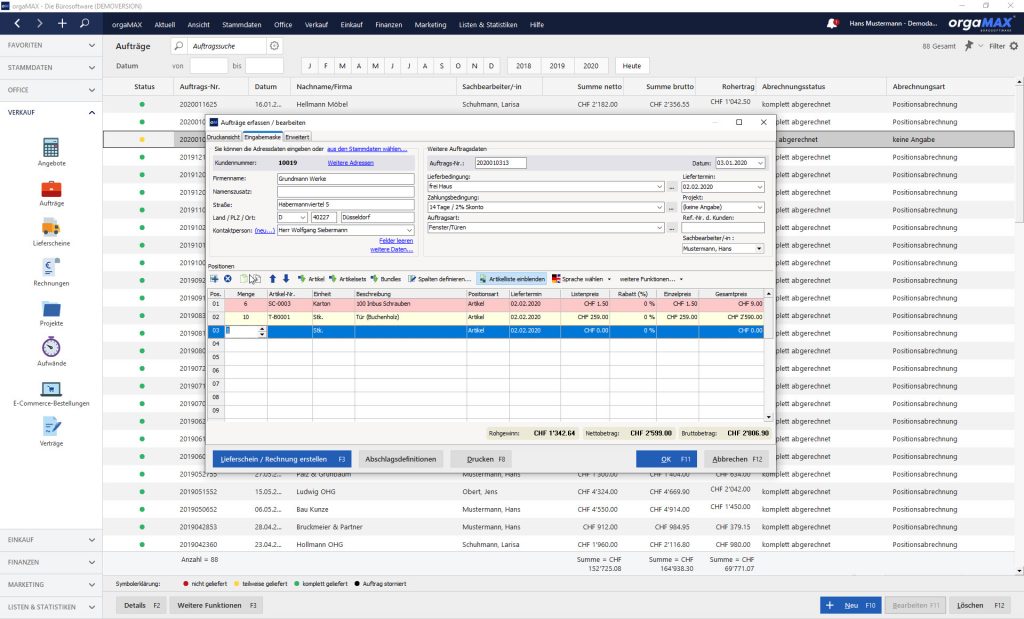This screenshot has width=1024, height=619.
Task: Expand Lieferbedingung dropdown
Action: [660, 187]
